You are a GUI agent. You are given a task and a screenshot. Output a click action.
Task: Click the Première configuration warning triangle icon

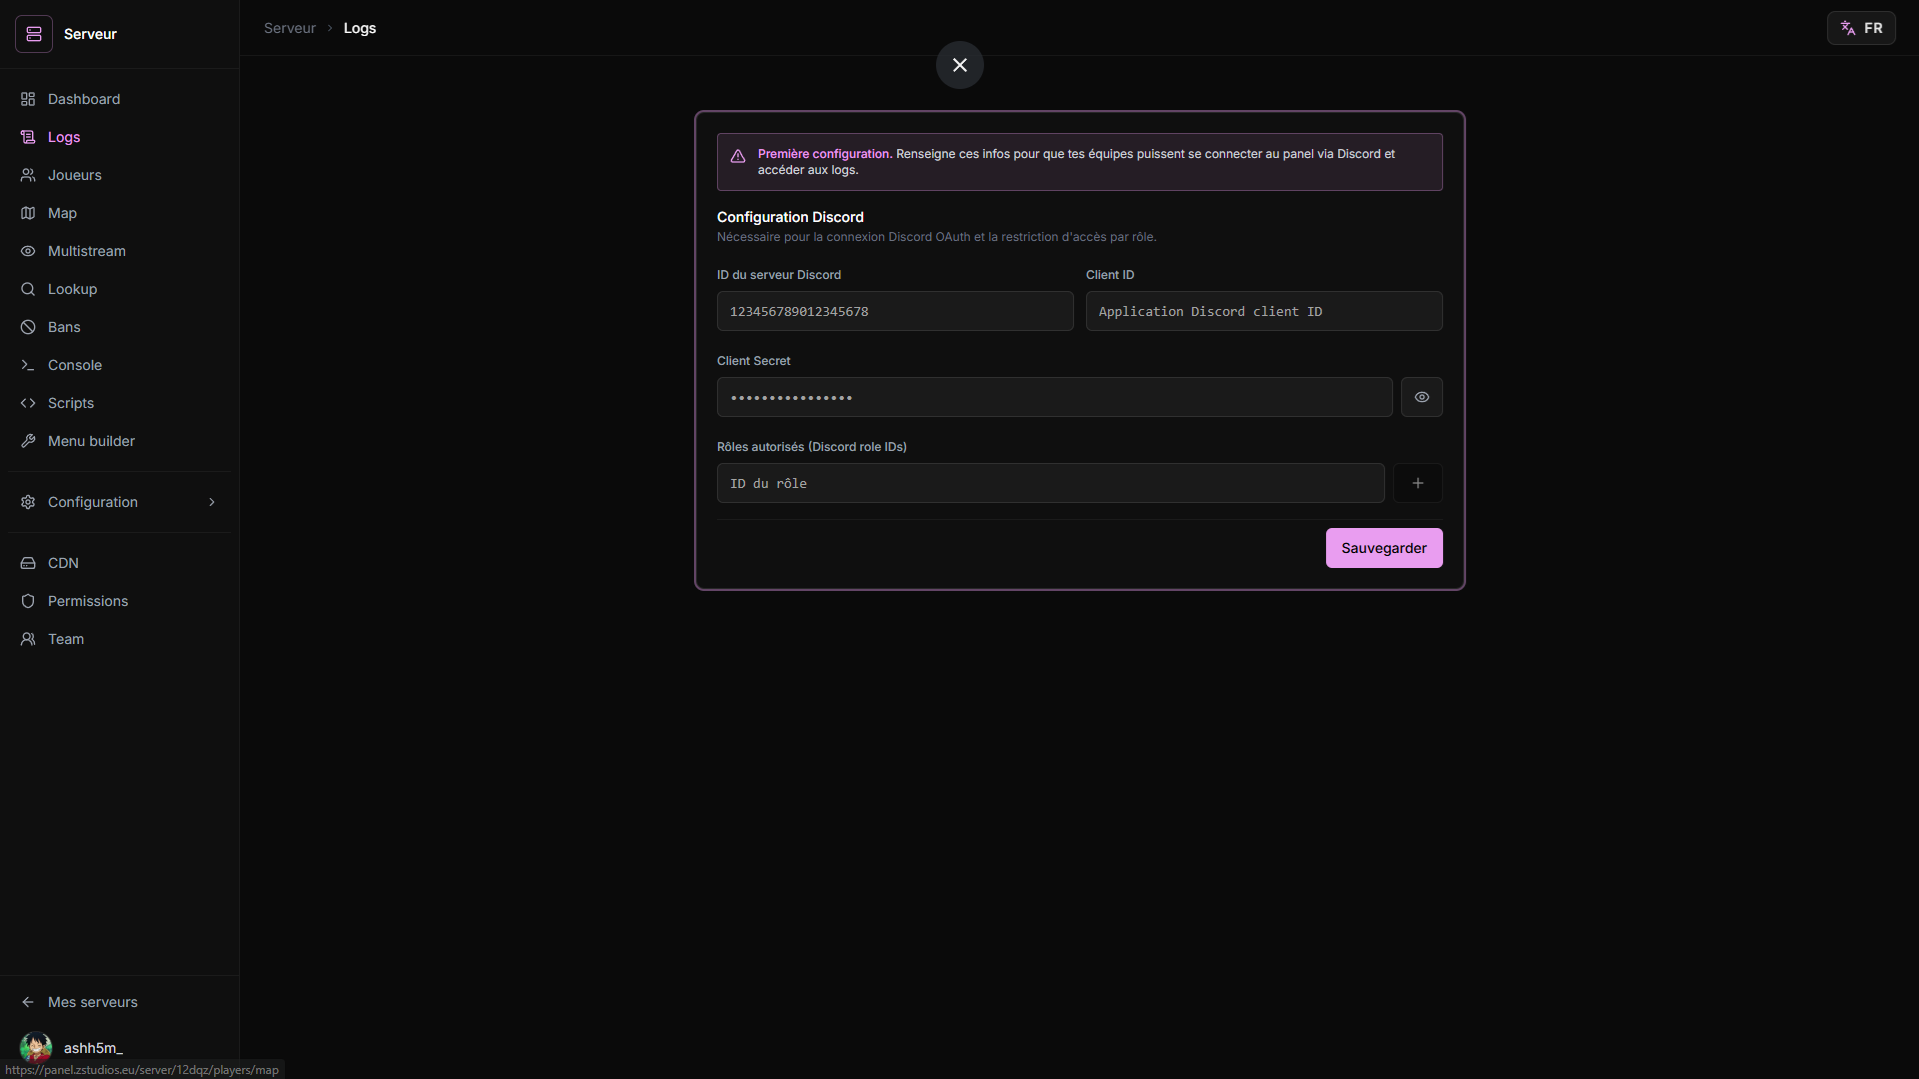738,156
